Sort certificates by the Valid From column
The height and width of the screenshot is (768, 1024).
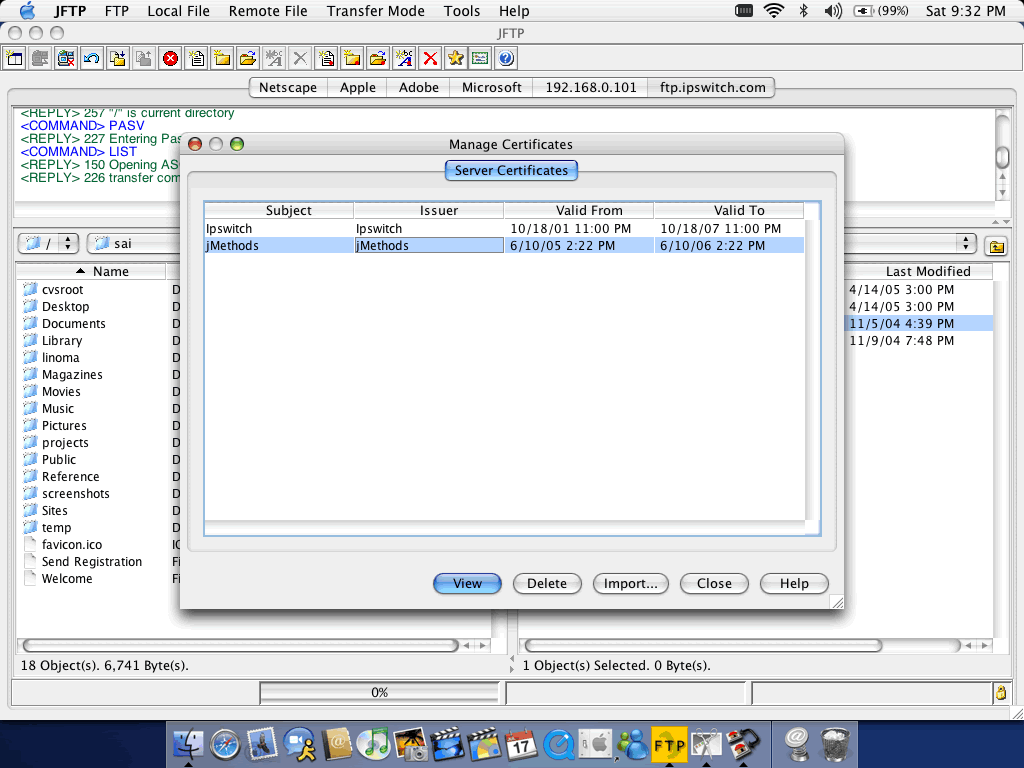click(579, 210)
